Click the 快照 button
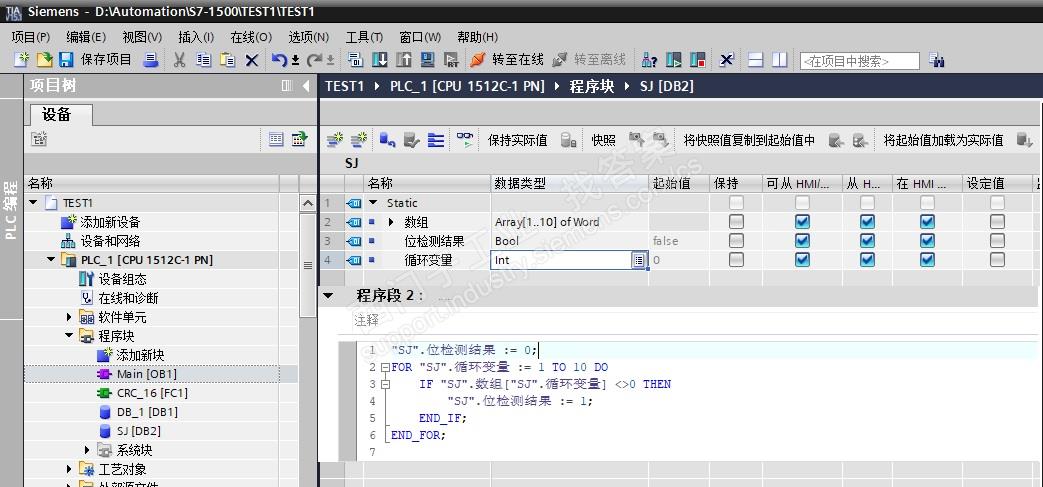 click(603, 140)
